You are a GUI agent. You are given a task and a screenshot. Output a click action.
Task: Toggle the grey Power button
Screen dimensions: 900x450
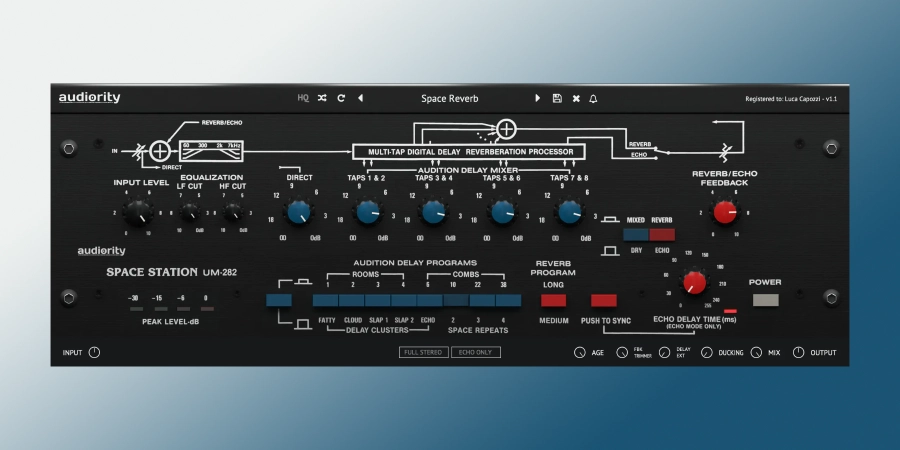pos(766,300)
